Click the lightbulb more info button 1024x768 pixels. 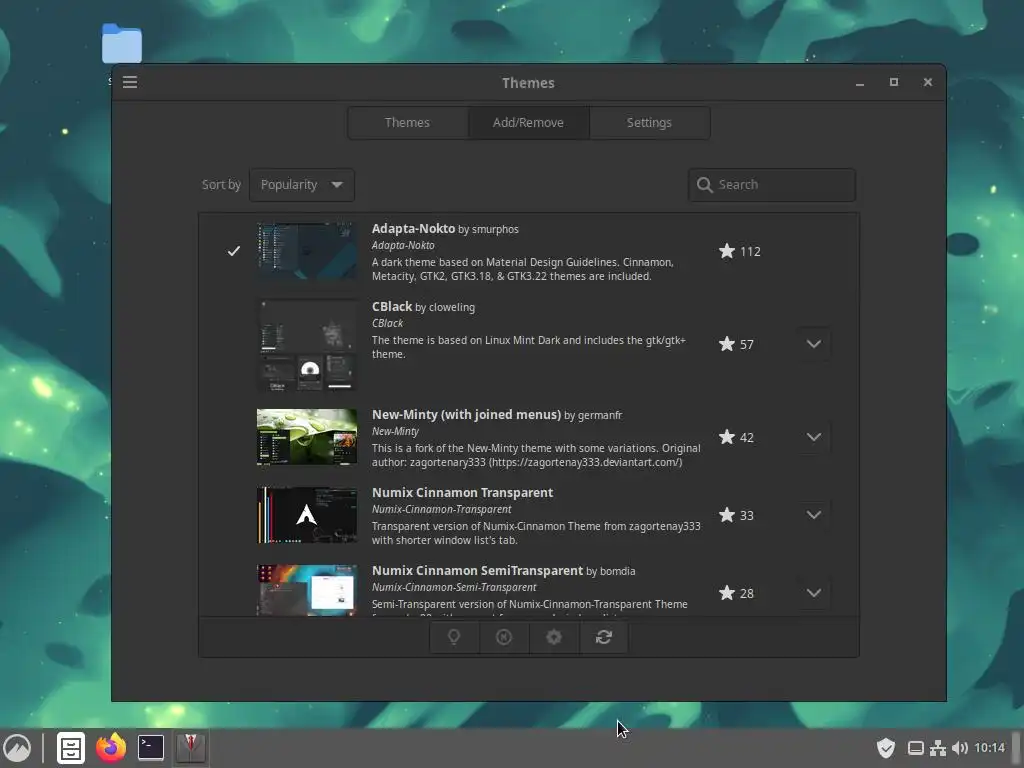click(x=454, y=637)
